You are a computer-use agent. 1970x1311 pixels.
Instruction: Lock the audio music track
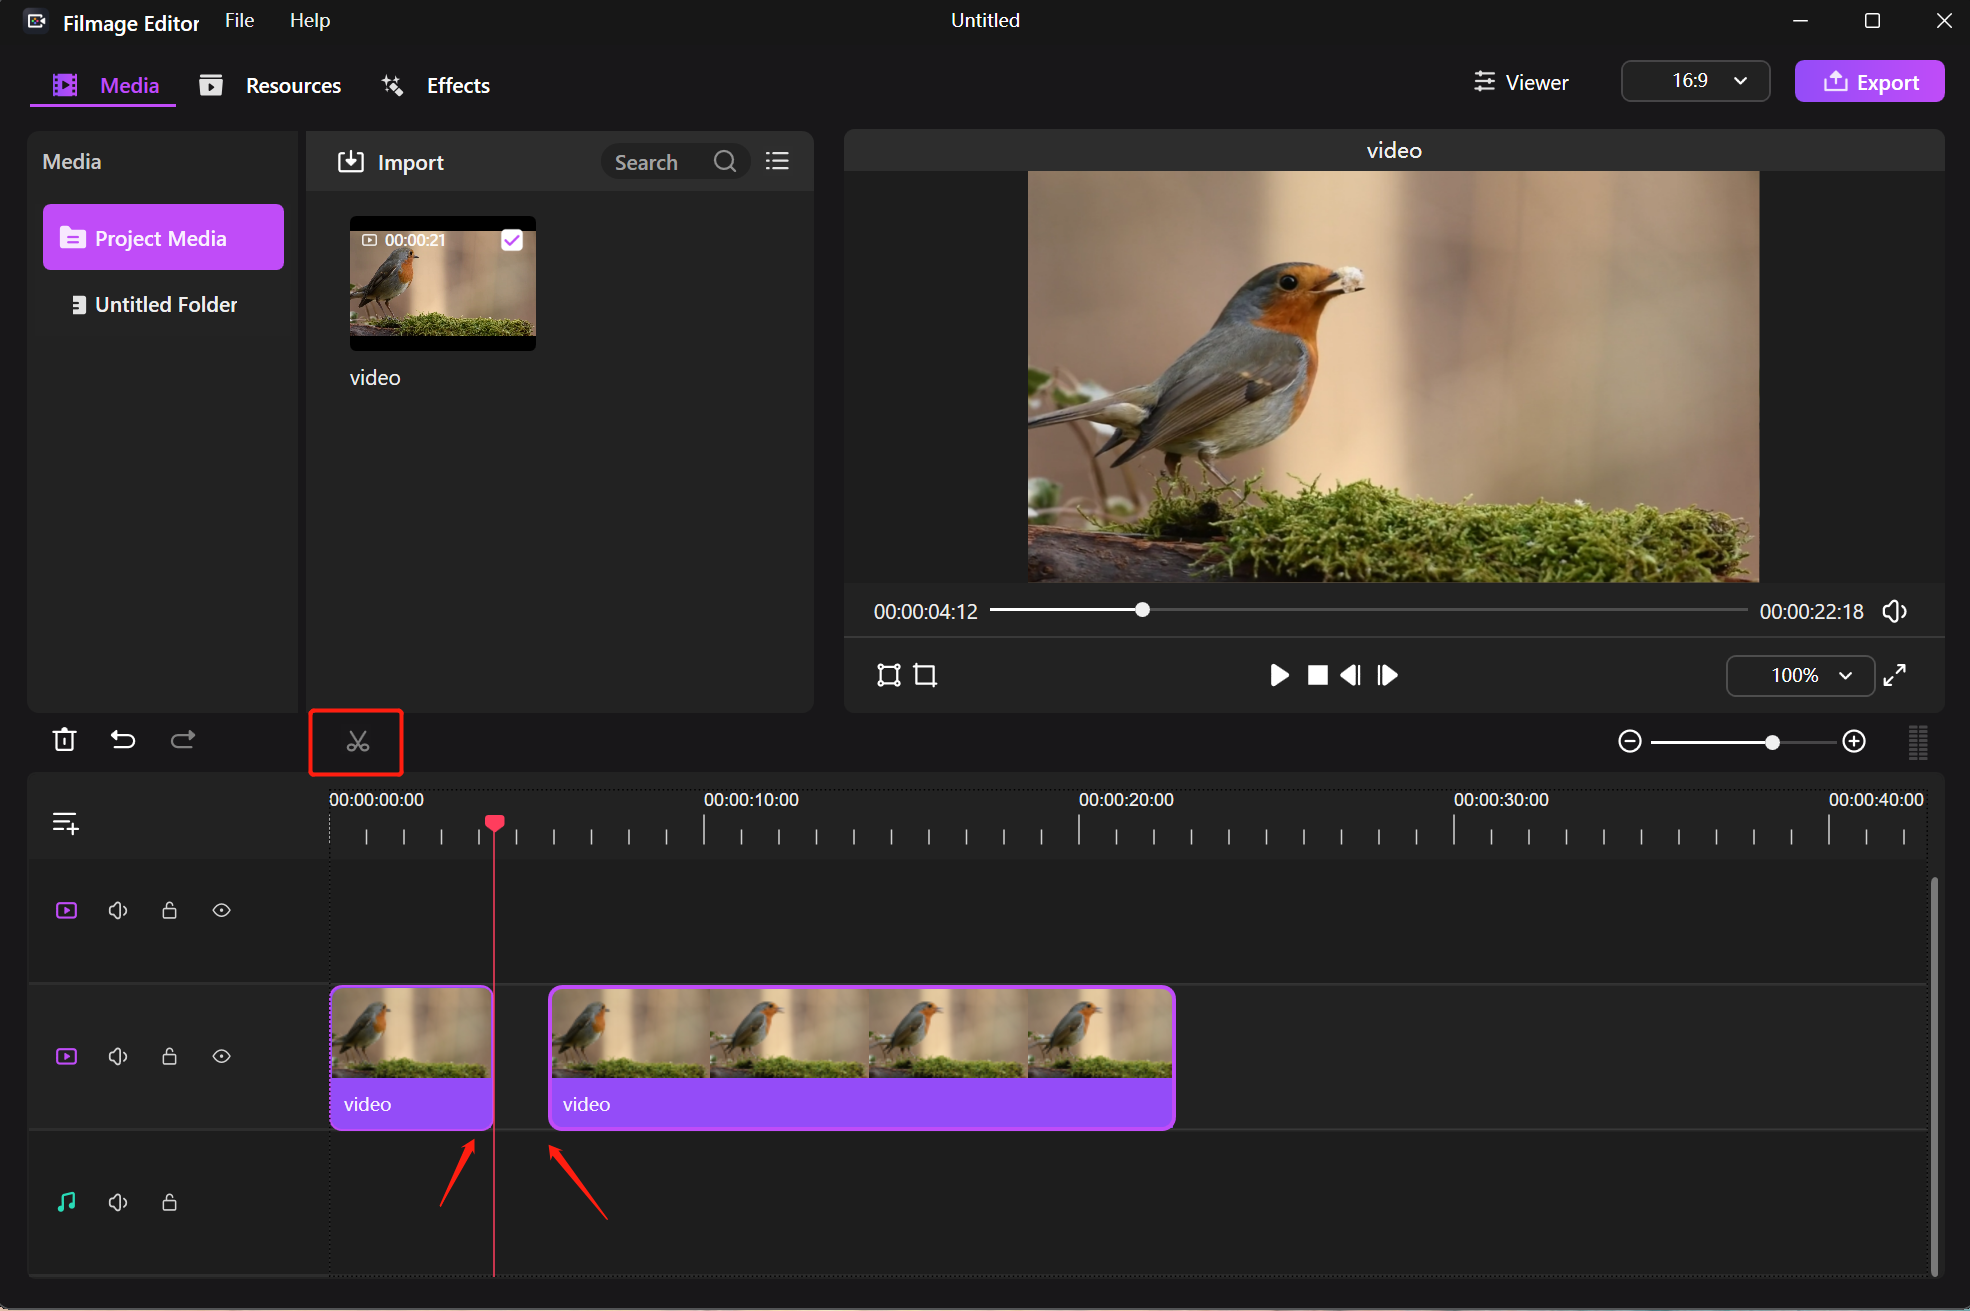[x=170, y=1202]
